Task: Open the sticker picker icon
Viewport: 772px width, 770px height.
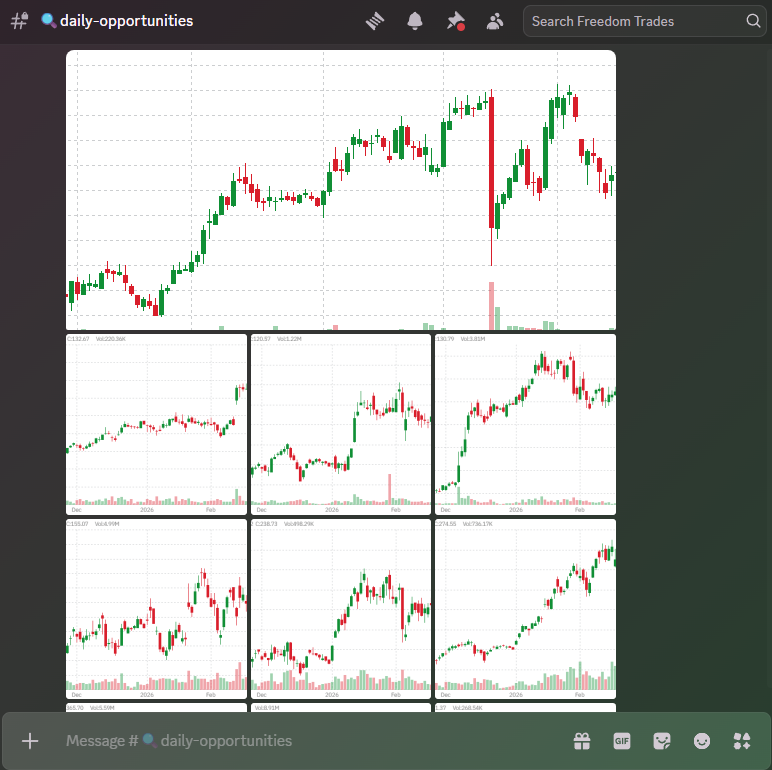Action: pos(662,741)
